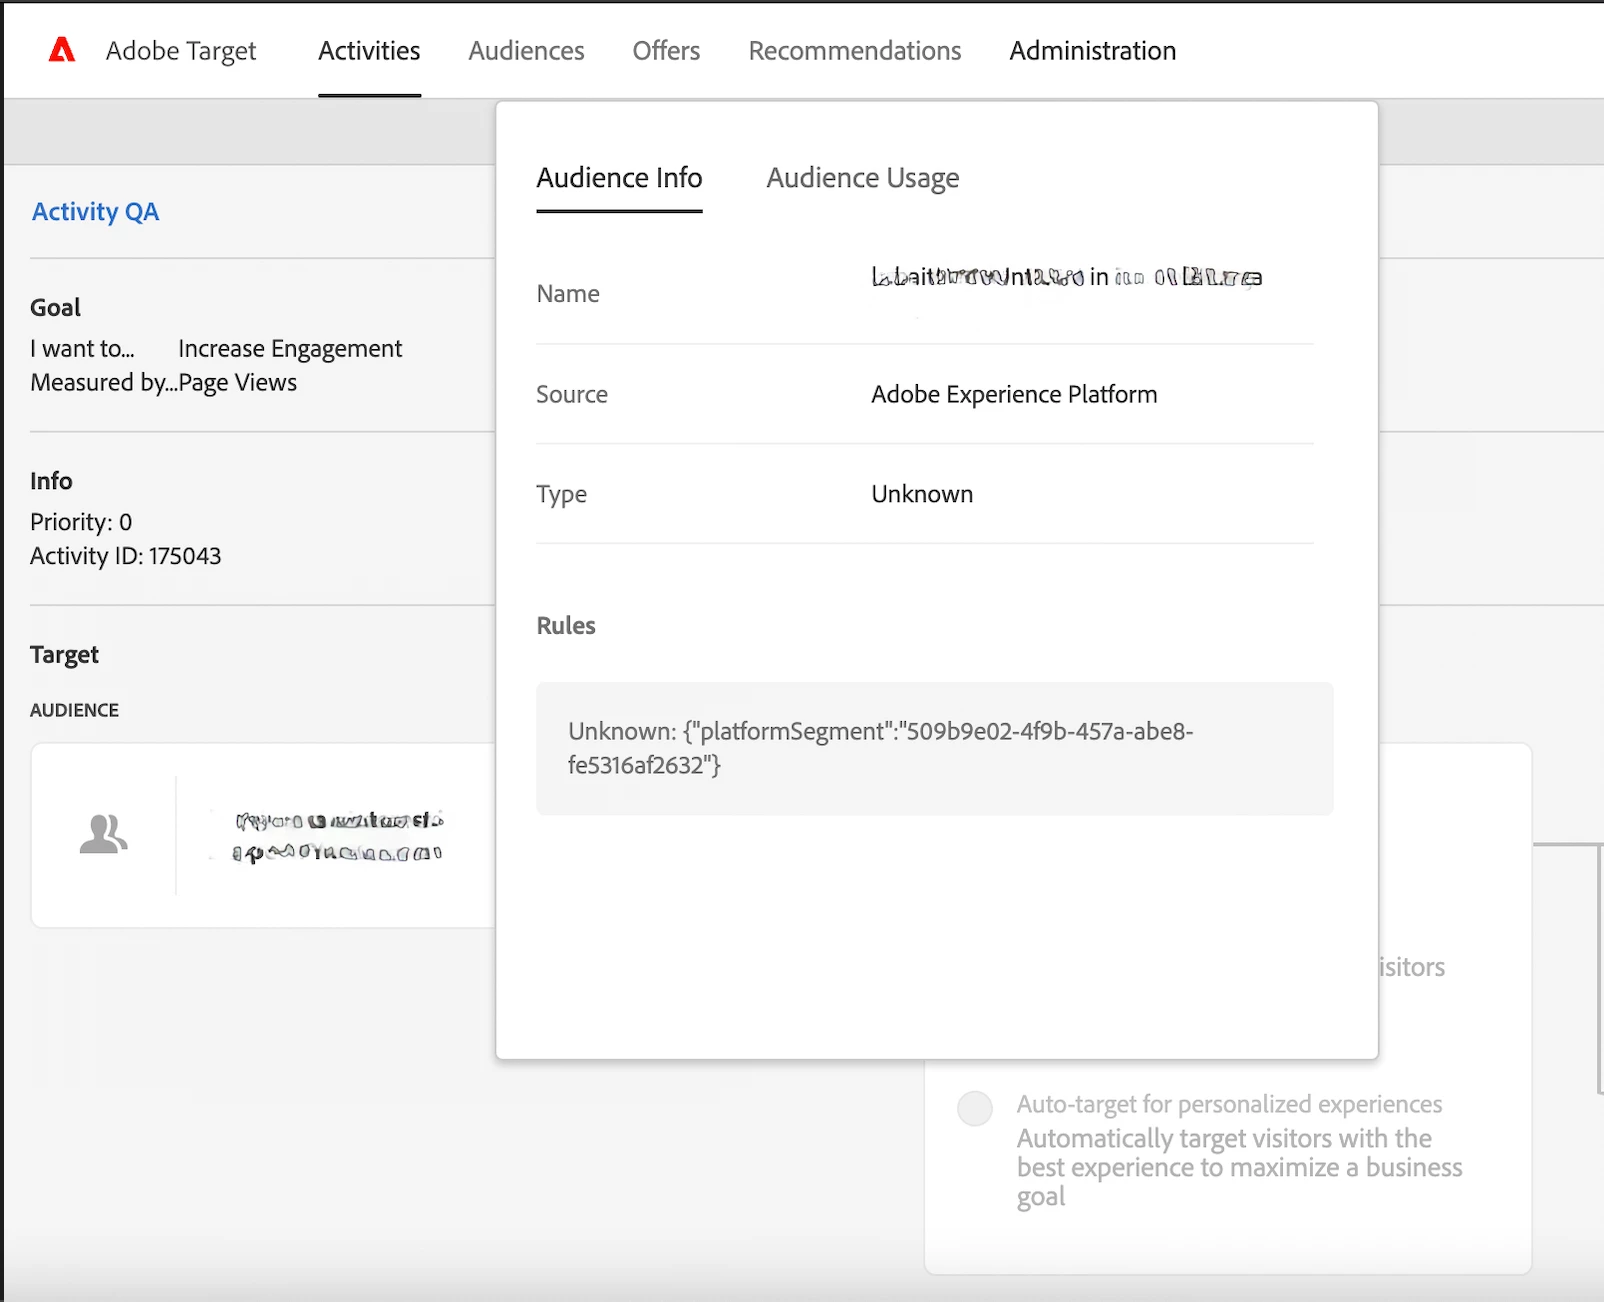Image resolution: width=1604 pixels, height=1302 pixels.
Task: Click the Target section heading
Action: (64, 655)
